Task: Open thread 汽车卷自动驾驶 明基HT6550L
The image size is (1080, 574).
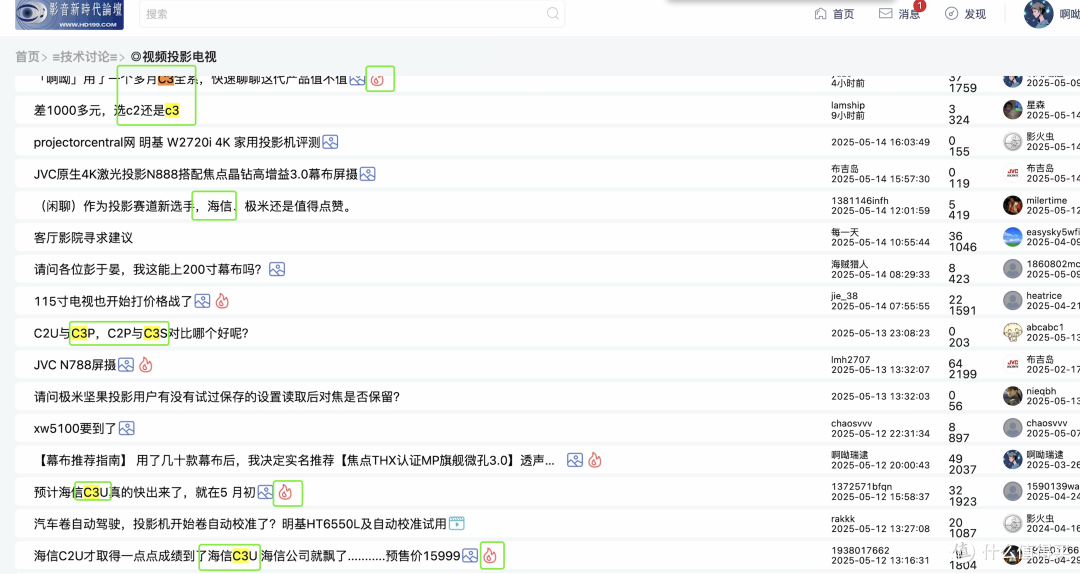Action: [x=240, y=524]
